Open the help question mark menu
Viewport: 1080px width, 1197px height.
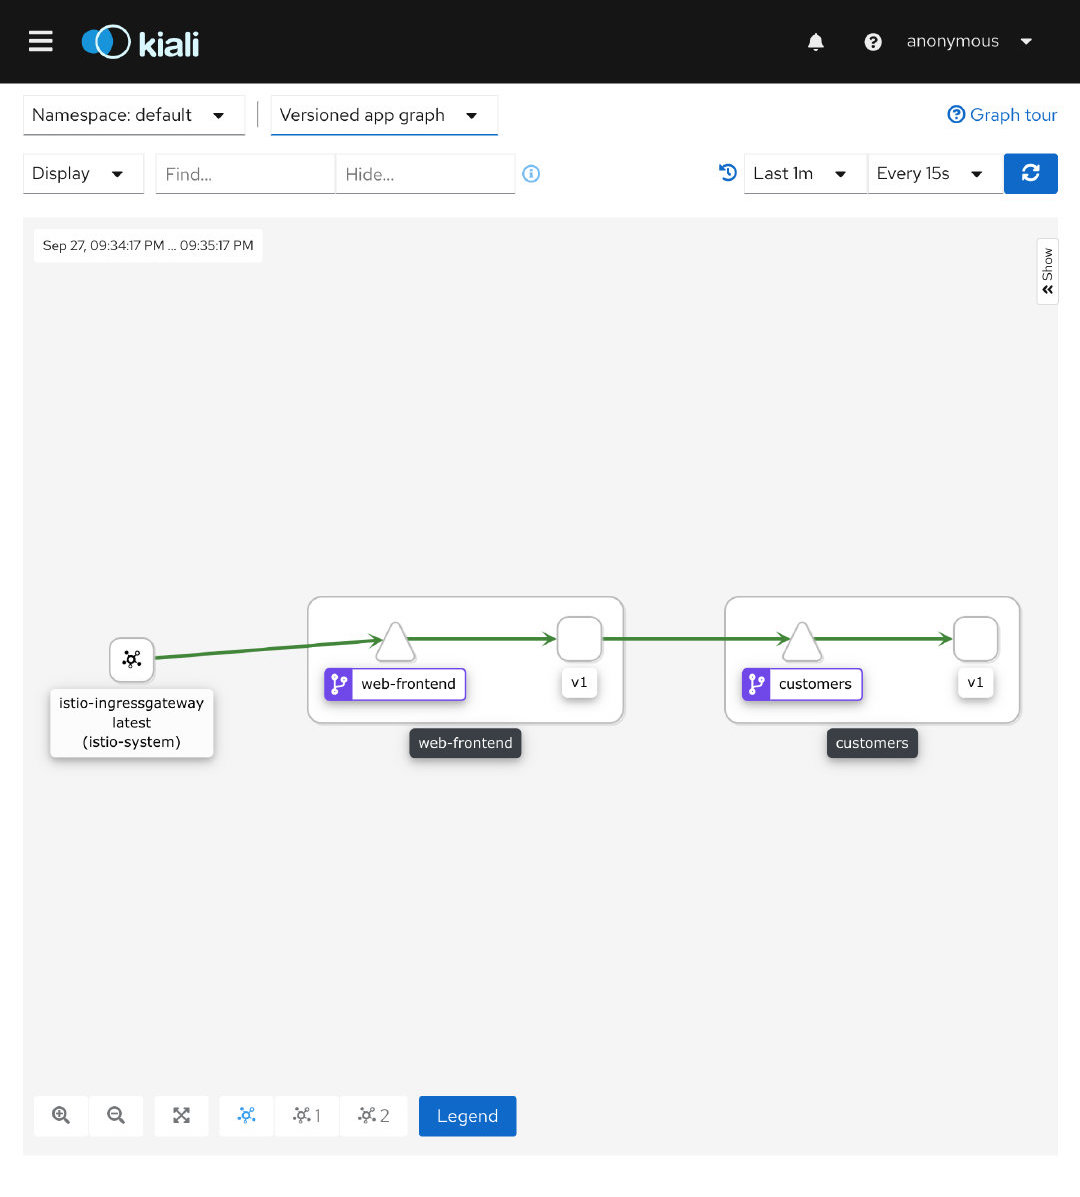[x=873, y=42]
